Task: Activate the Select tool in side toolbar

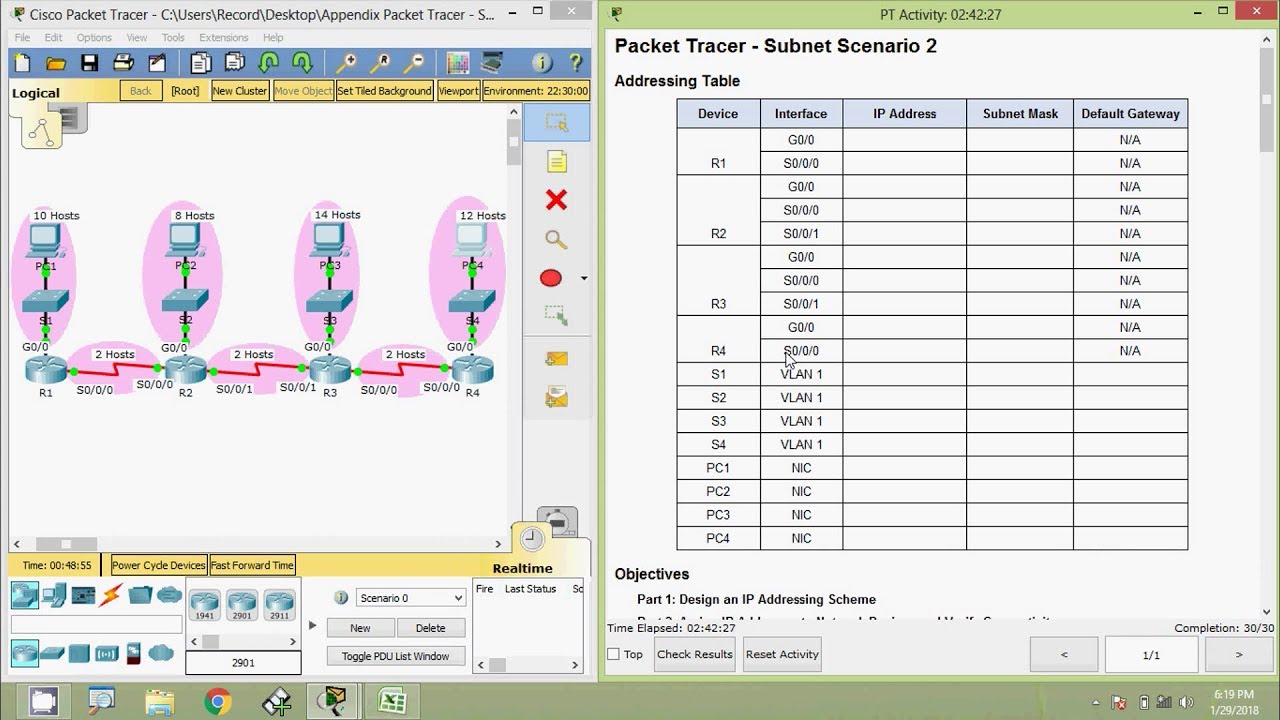Action: pyautogui.click(x=556, y=123)
